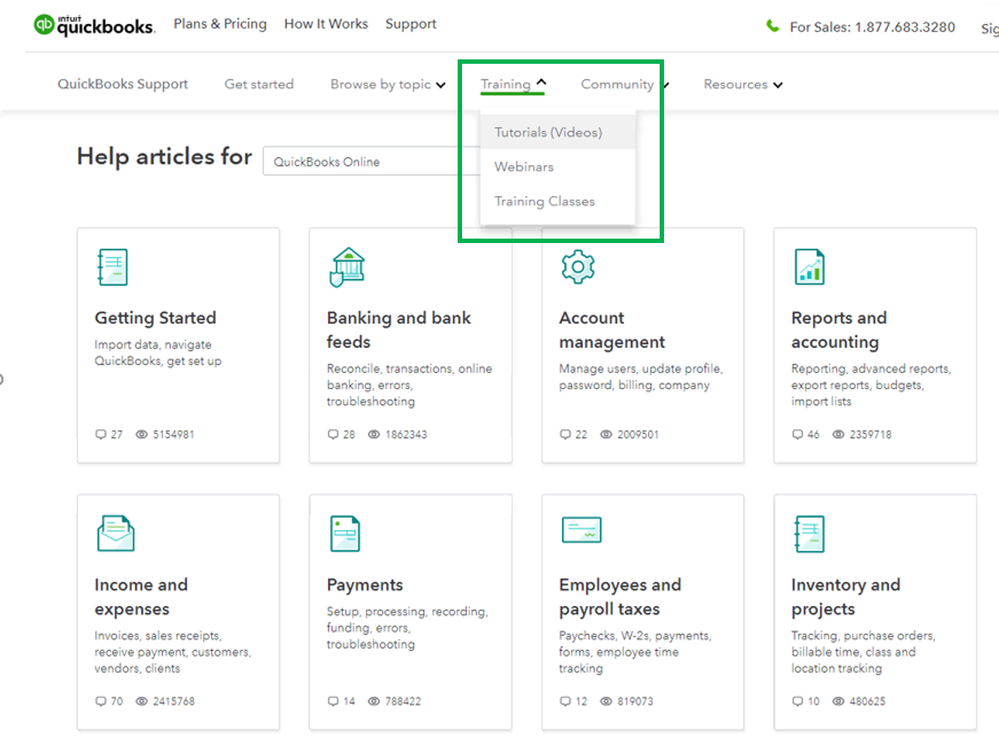This screenshot has height=738, width=999.
Task: Click the Inventory and projects notebook icon
Action: 810,533
